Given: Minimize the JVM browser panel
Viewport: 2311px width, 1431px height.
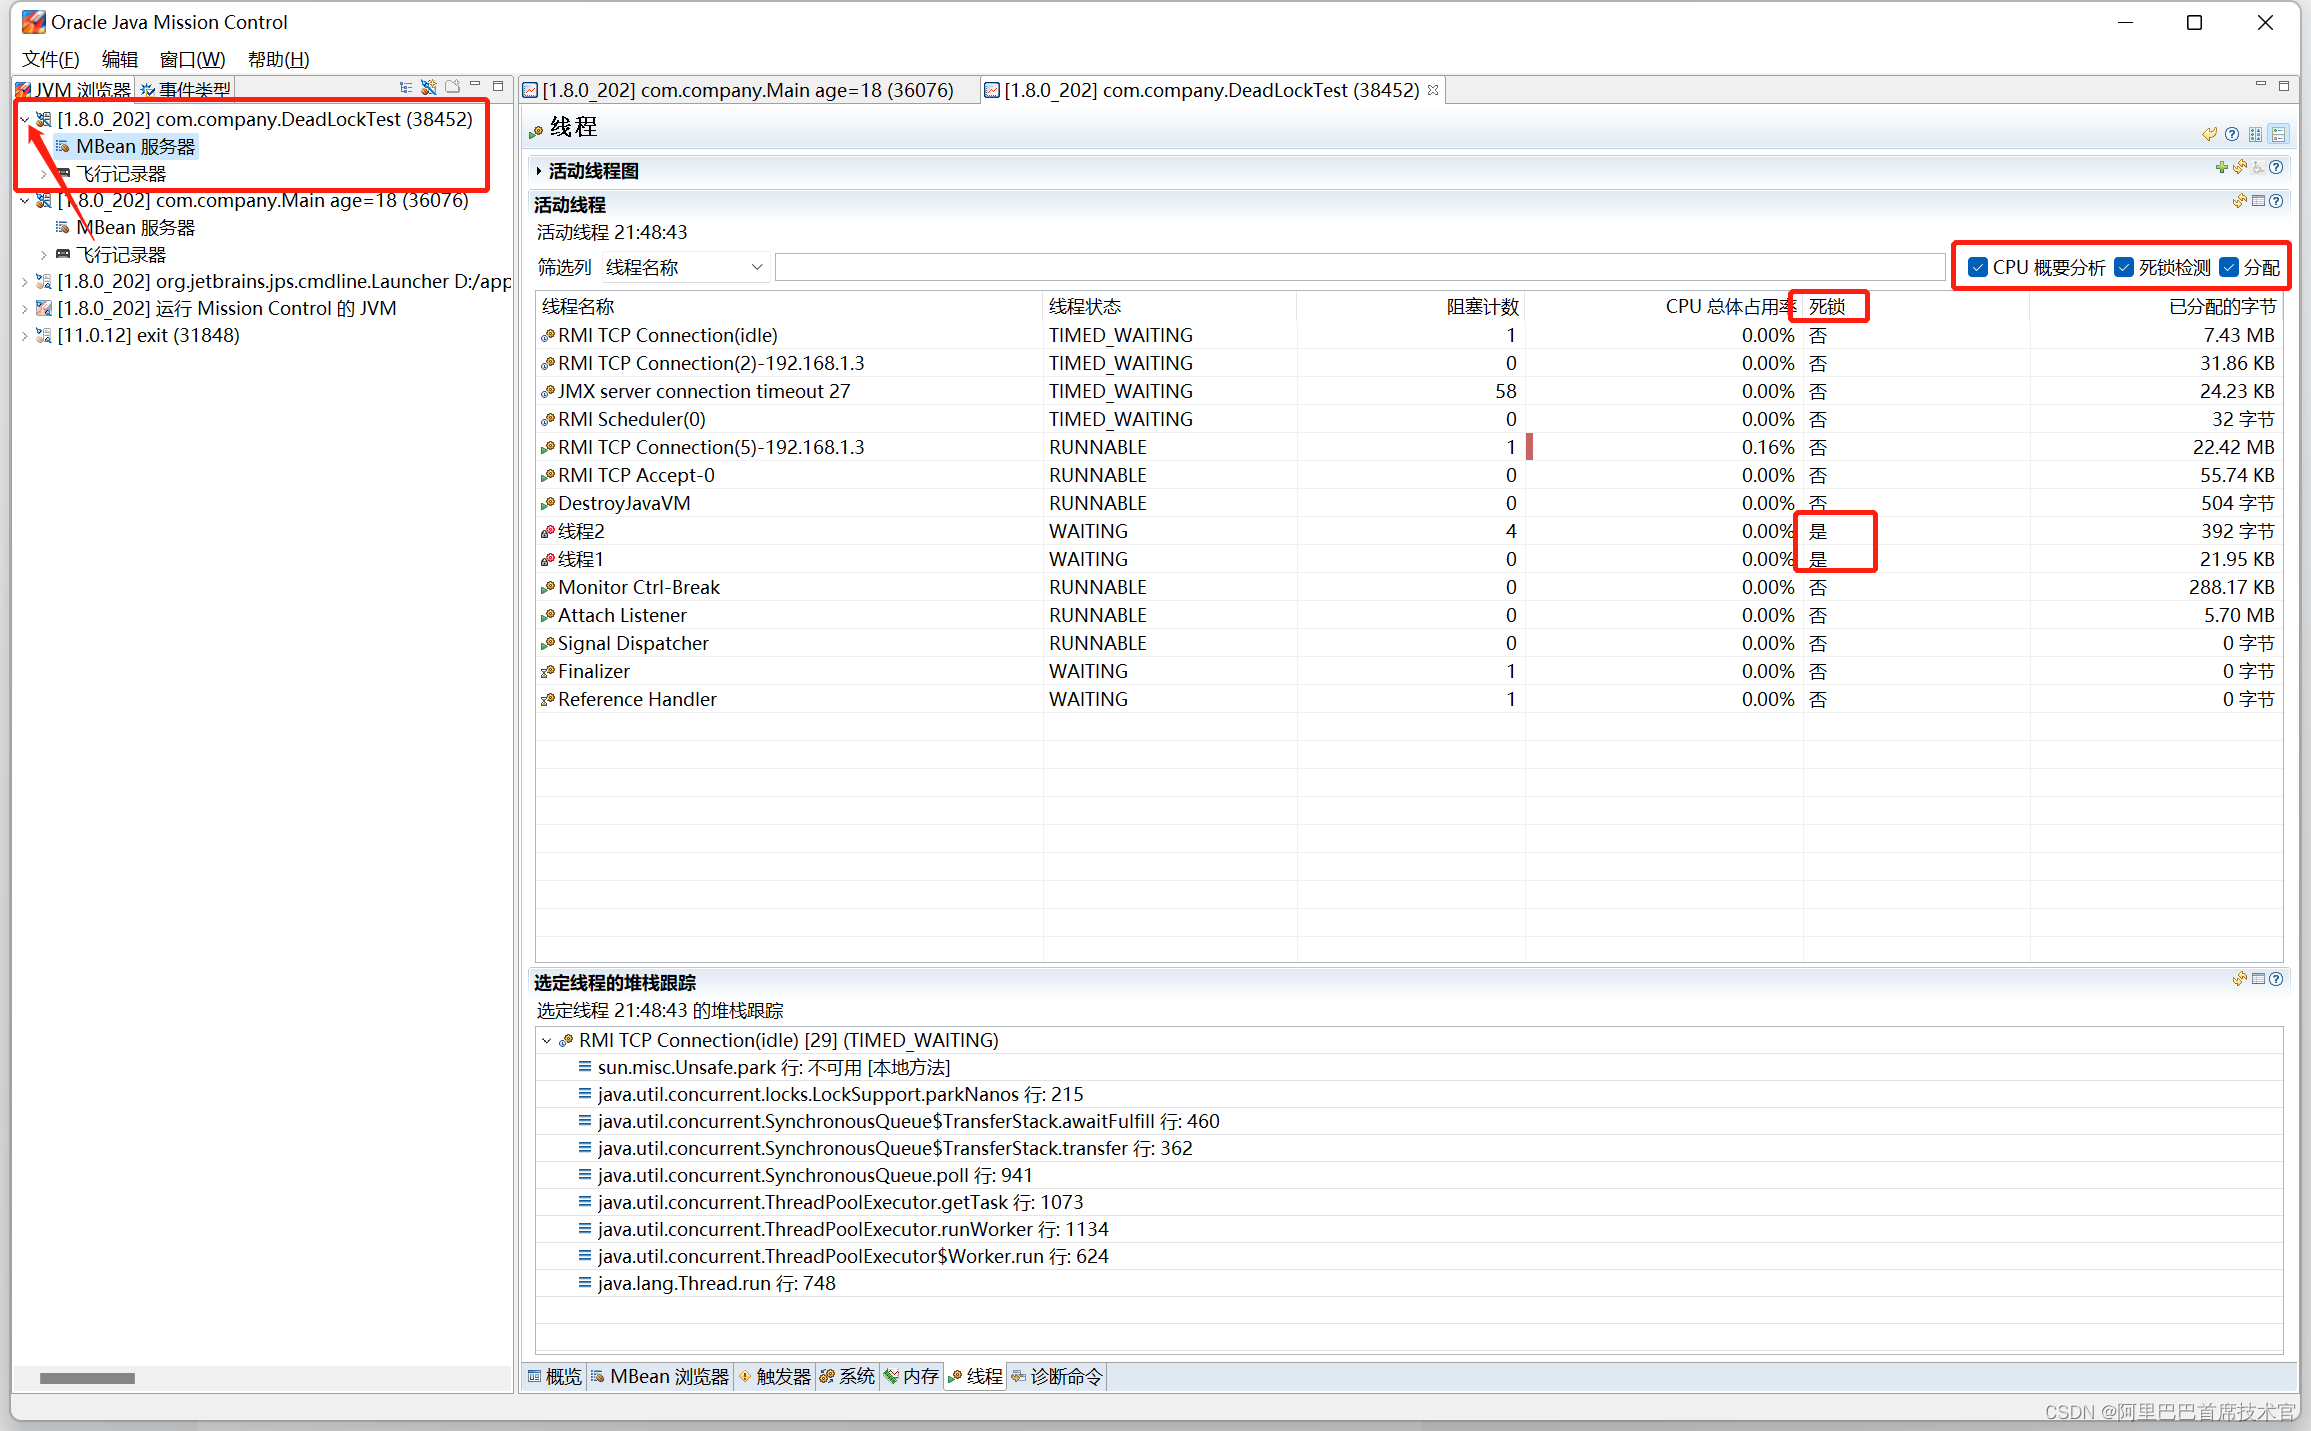Looking at the screenshot, I should 476,85.
